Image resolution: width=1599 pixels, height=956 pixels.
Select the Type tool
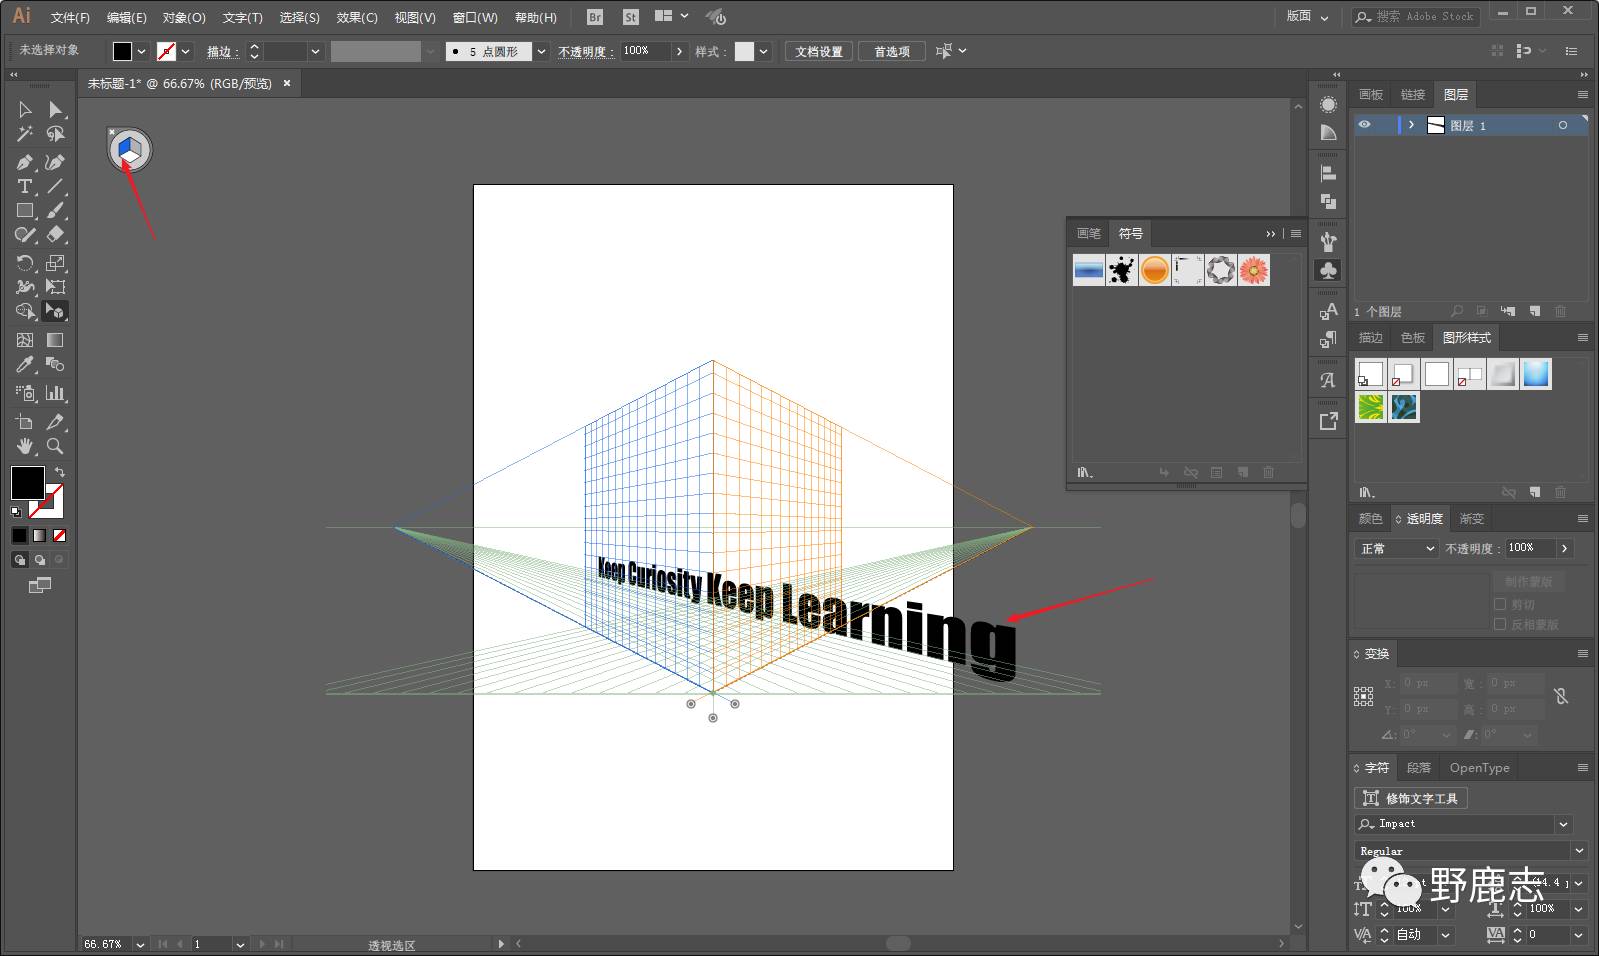click(25, 187)
